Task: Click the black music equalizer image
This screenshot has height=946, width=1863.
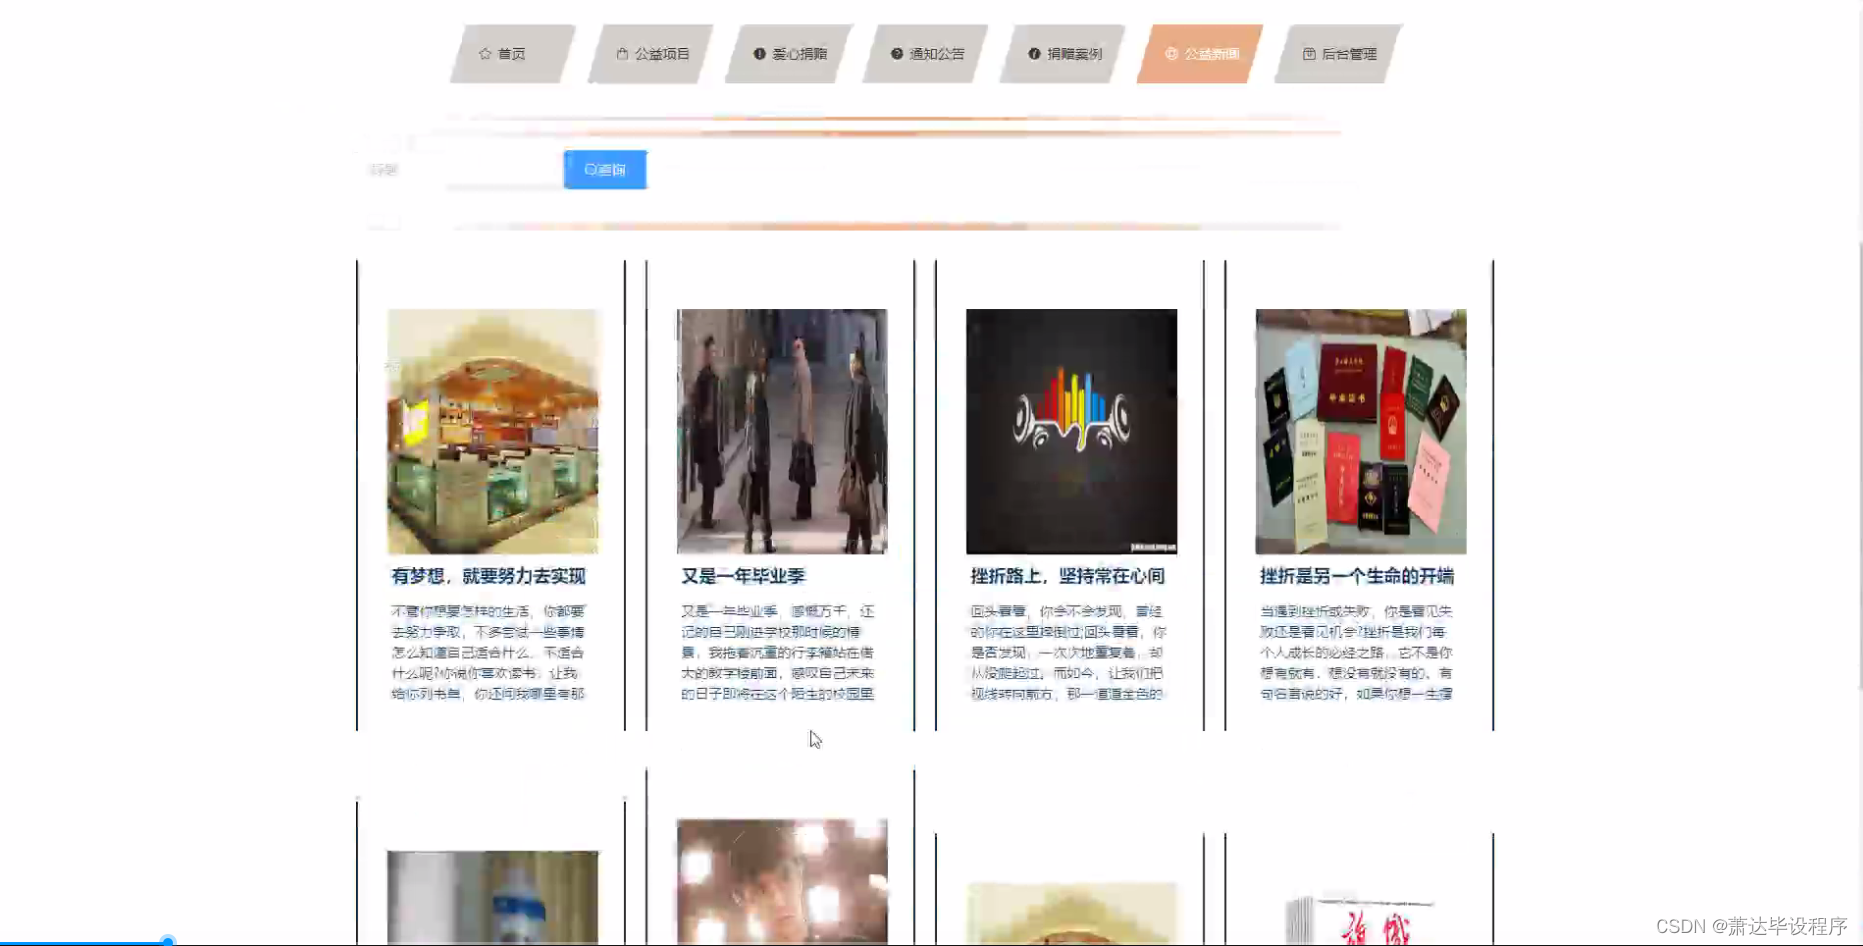Action: (x=1071, y=430)
